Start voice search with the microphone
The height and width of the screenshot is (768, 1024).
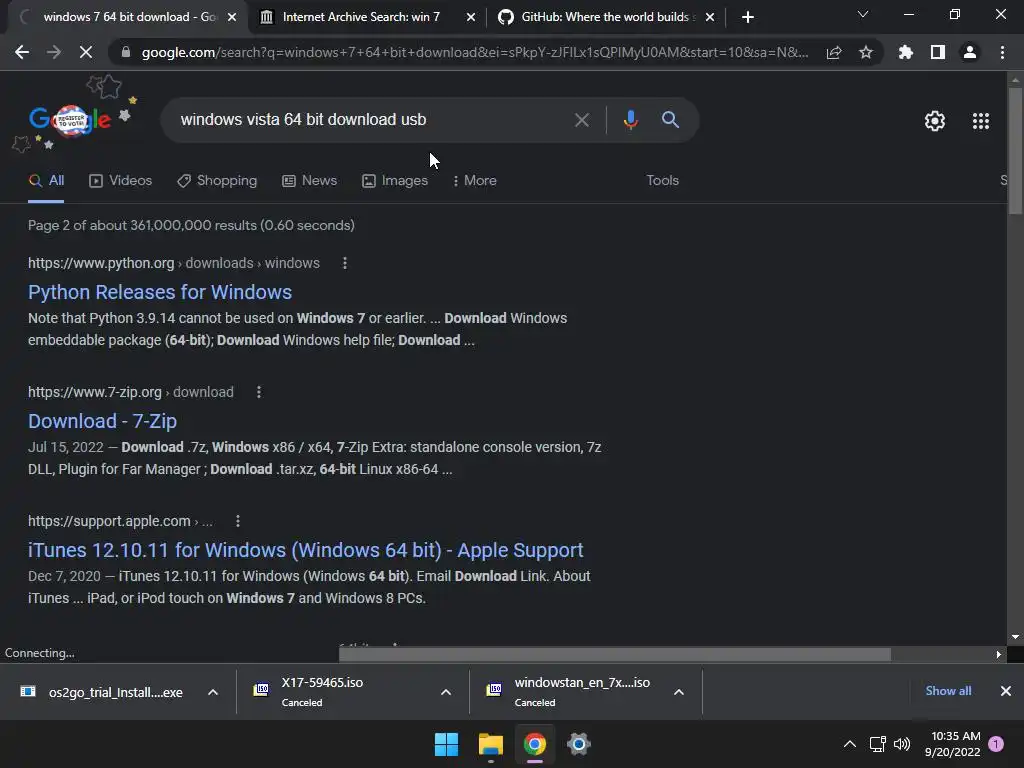tap(630, 120)
